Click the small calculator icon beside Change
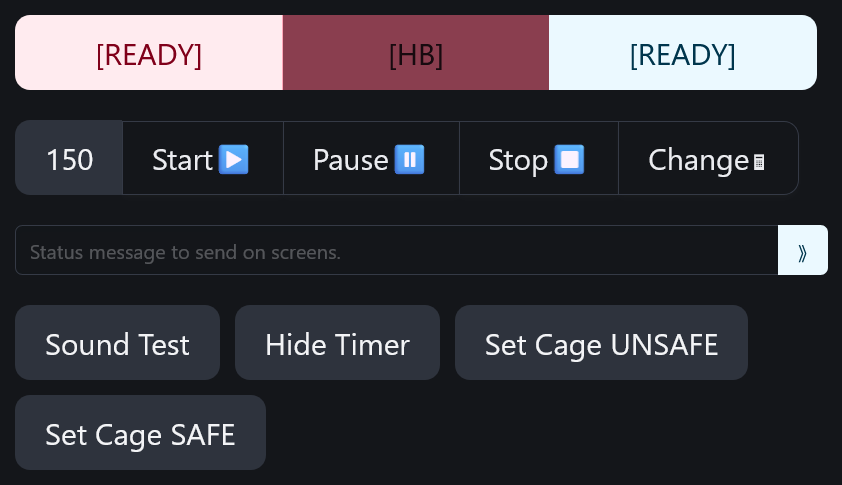The image size is (842, 485). (759, 162)
